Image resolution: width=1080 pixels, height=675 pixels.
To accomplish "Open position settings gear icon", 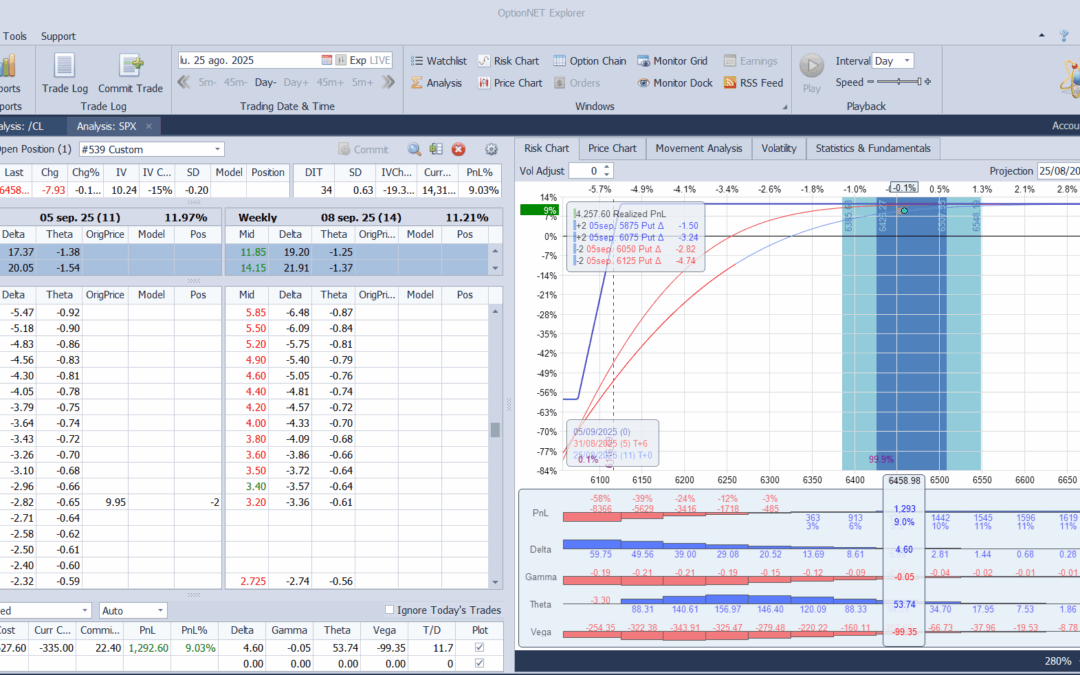I will tap(491, 149).
